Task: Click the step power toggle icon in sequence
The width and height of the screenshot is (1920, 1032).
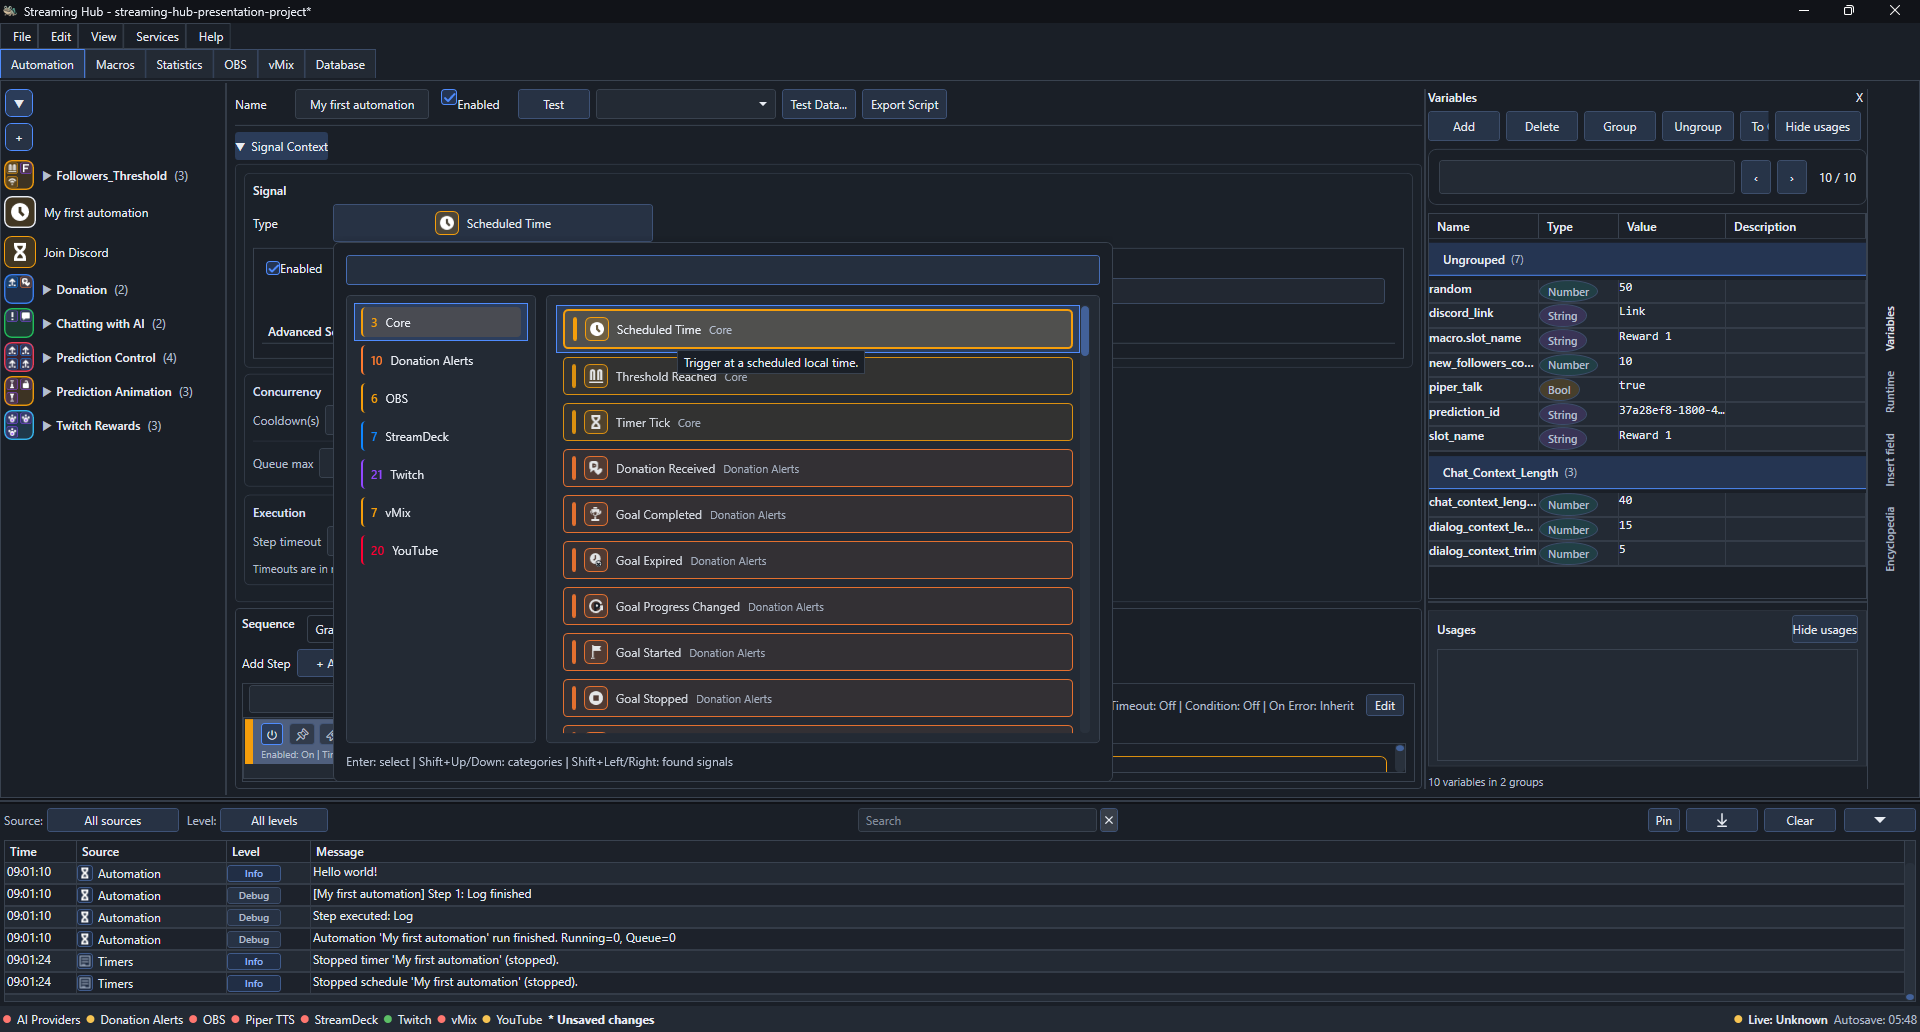Action: point(272,734)
